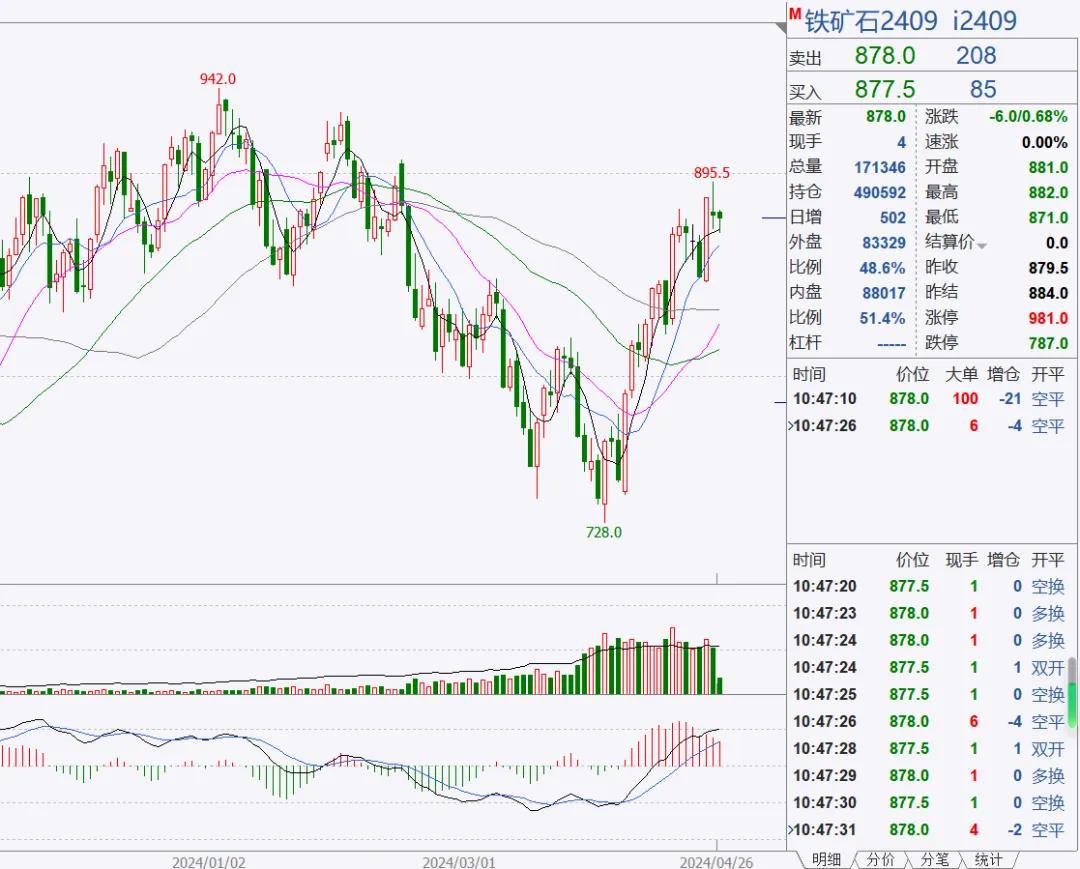Click the 日增 value 502
Screen dimensions: 1080x869
click(x=893, y=218)
